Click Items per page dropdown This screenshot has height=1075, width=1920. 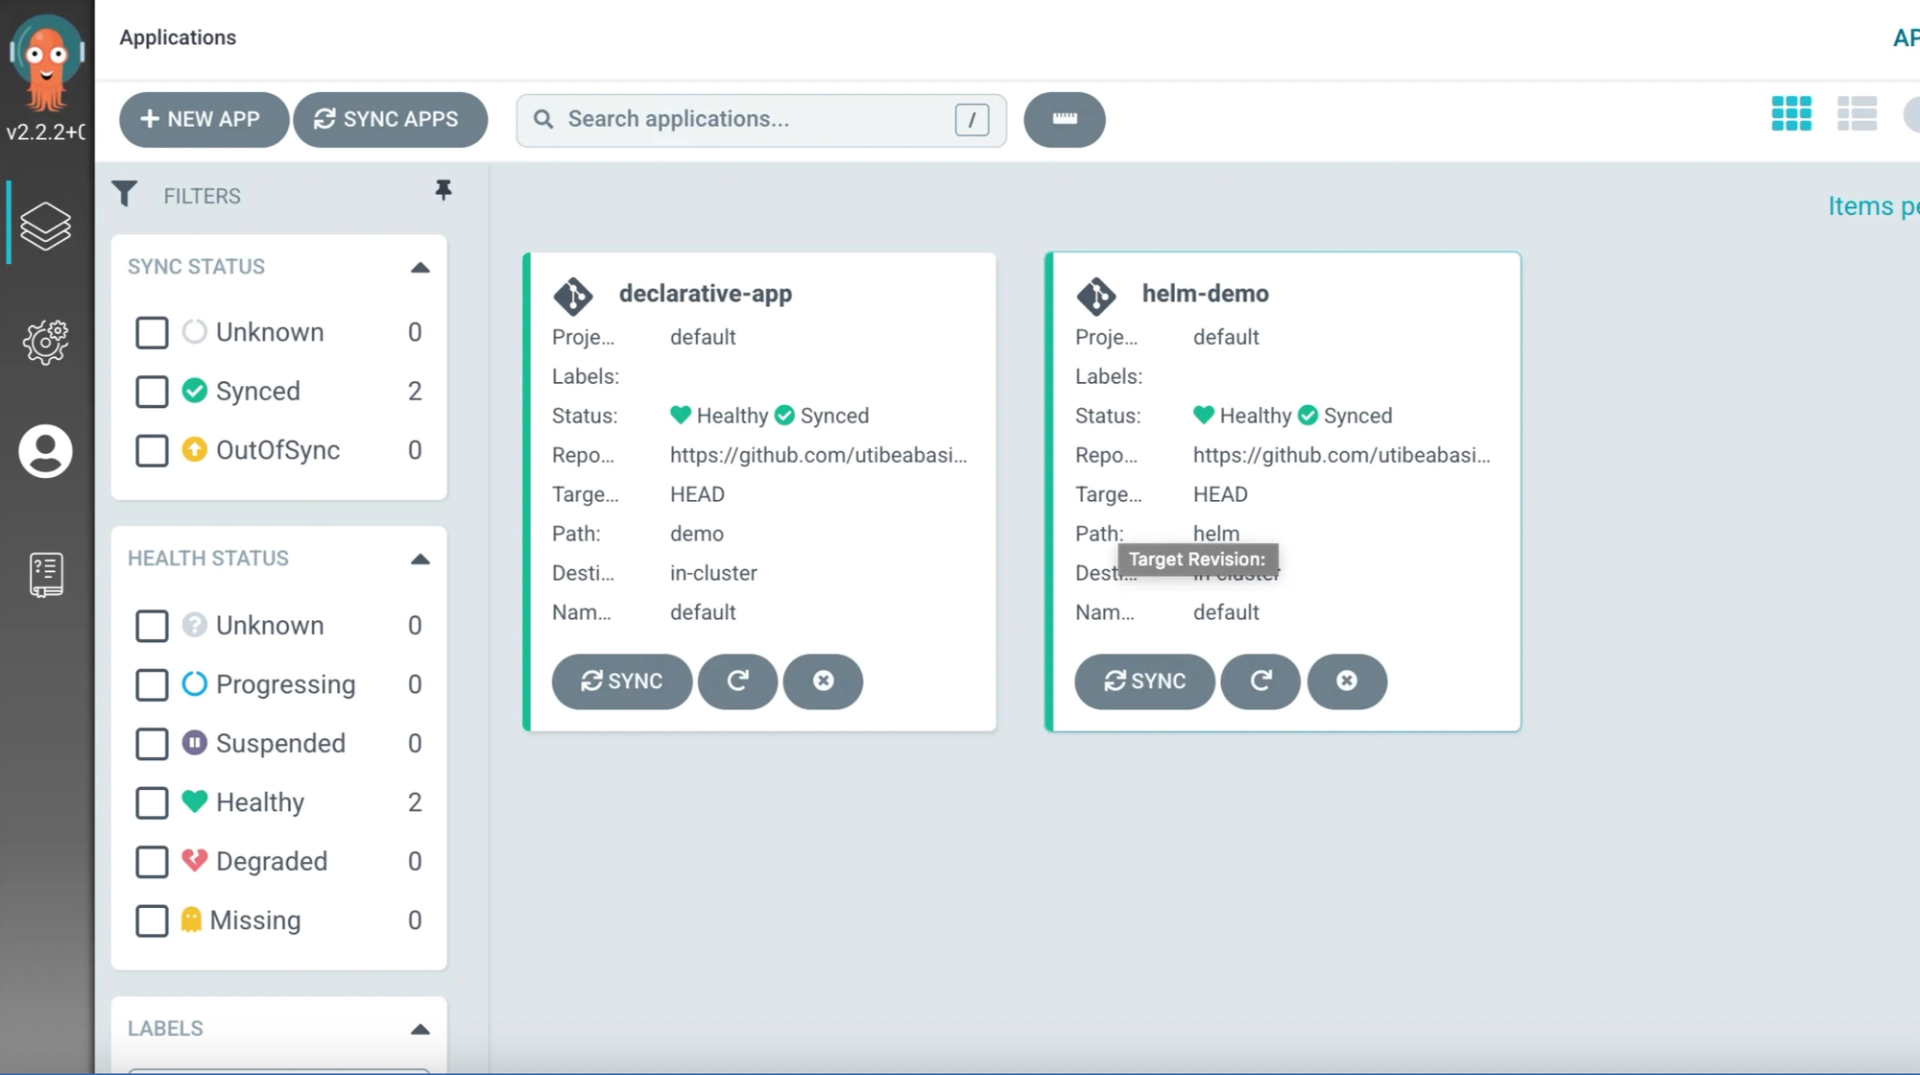point(1873,206)
